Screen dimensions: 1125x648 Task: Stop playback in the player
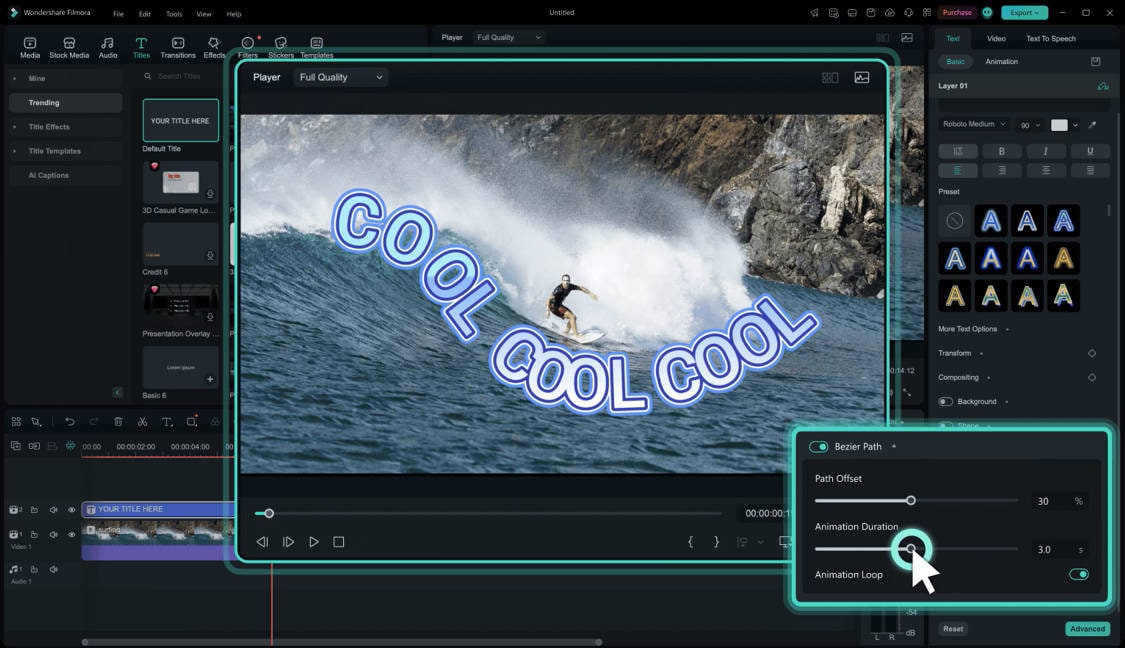click(339, 542)
